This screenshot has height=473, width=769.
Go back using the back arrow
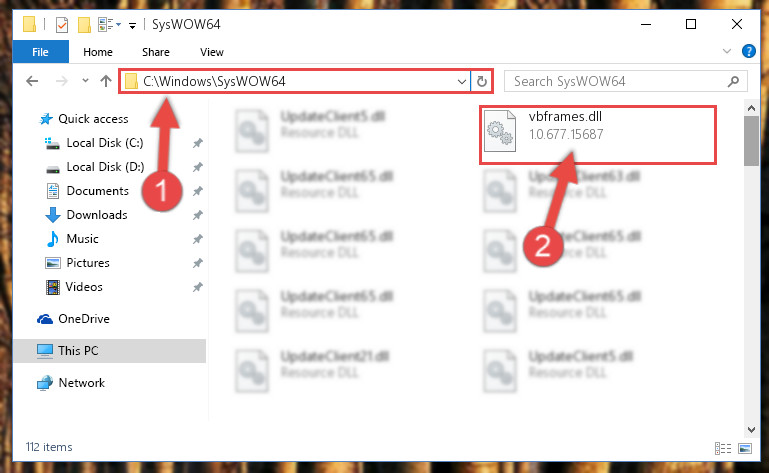coord(32,81)
